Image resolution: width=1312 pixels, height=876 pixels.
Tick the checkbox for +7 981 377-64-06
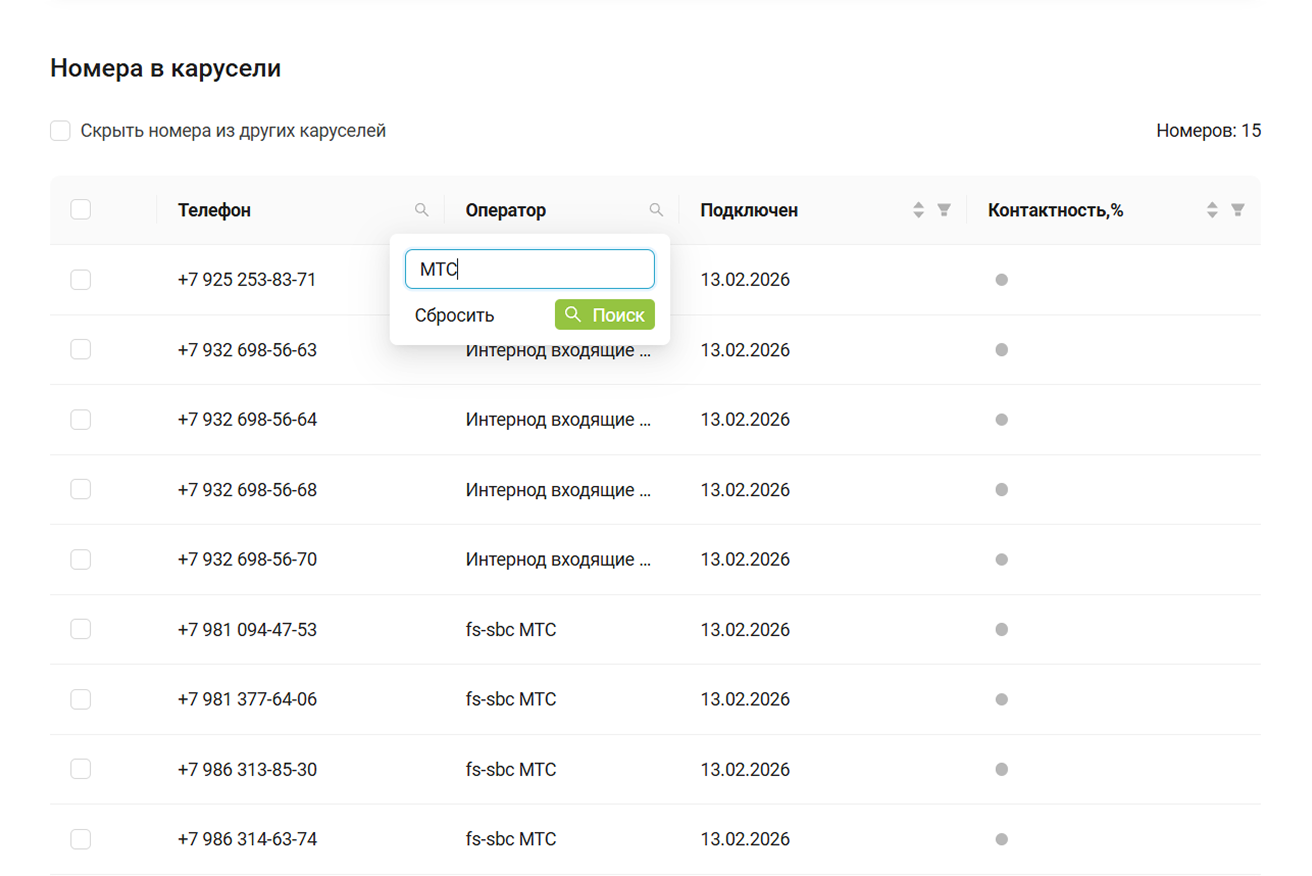[x=81, y=700]
